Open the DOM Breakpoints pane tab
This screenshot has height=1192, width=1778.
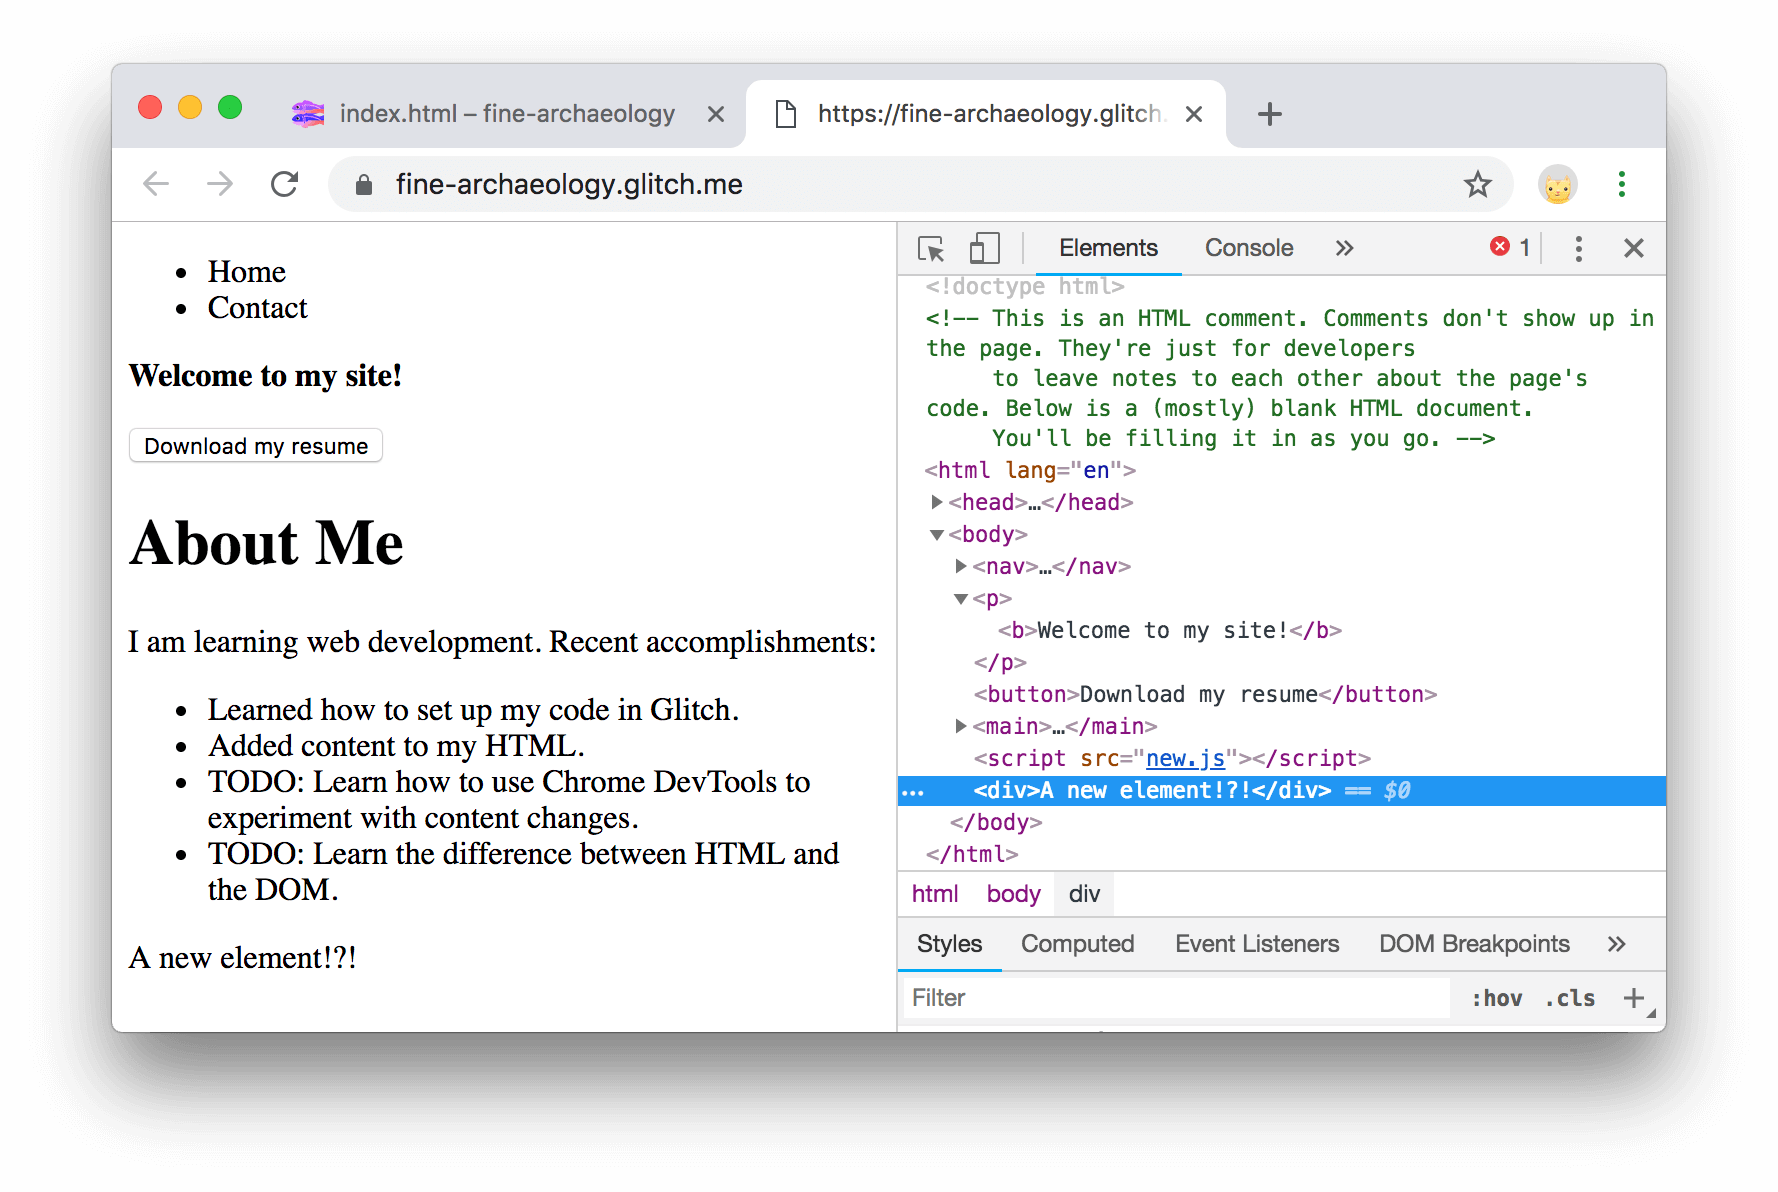pyautogui.click(x=1474, y=944)
